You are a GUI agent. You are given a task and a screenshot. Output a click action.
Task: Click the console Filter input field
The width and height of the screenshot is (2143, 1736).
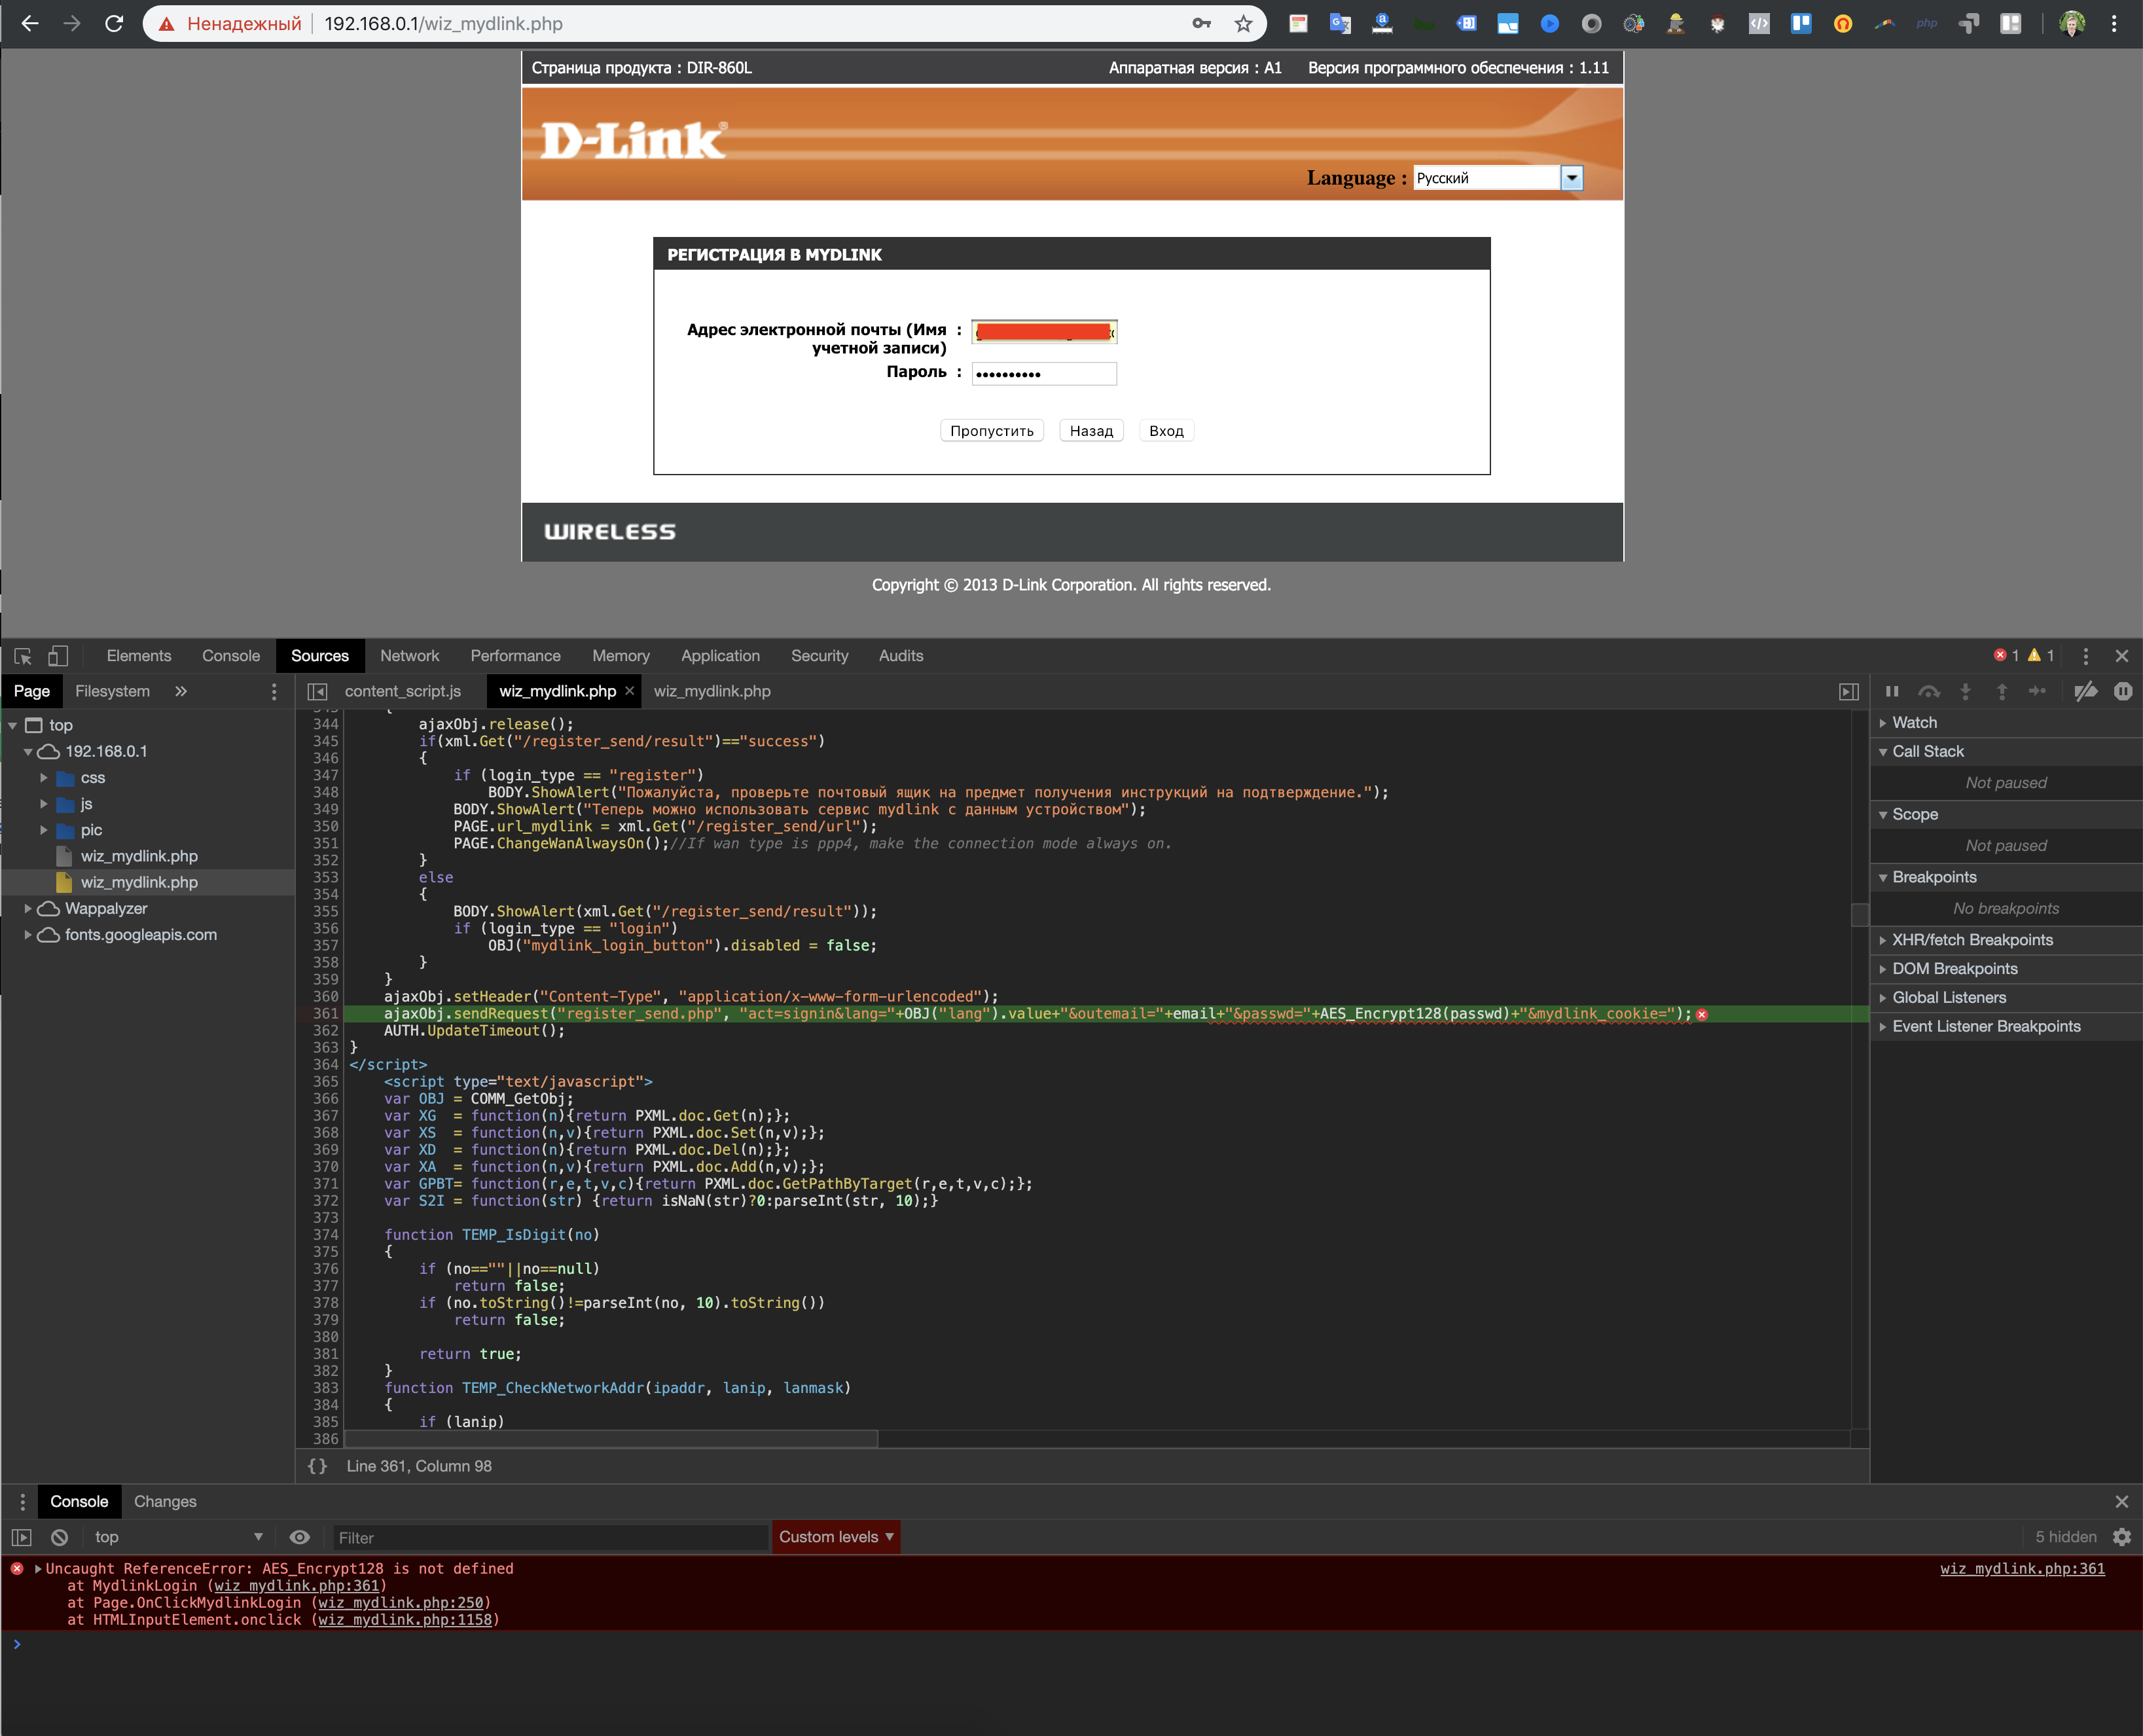550,1537
